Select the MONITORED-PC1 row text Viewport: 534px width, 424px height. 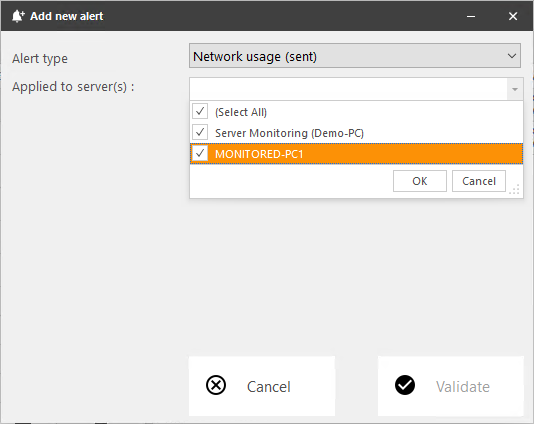coord(259,154)
